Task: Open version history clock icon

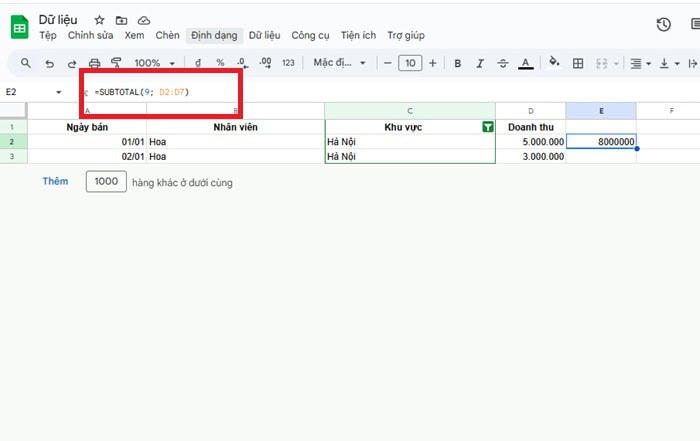Action: click(x=663, y=25)
